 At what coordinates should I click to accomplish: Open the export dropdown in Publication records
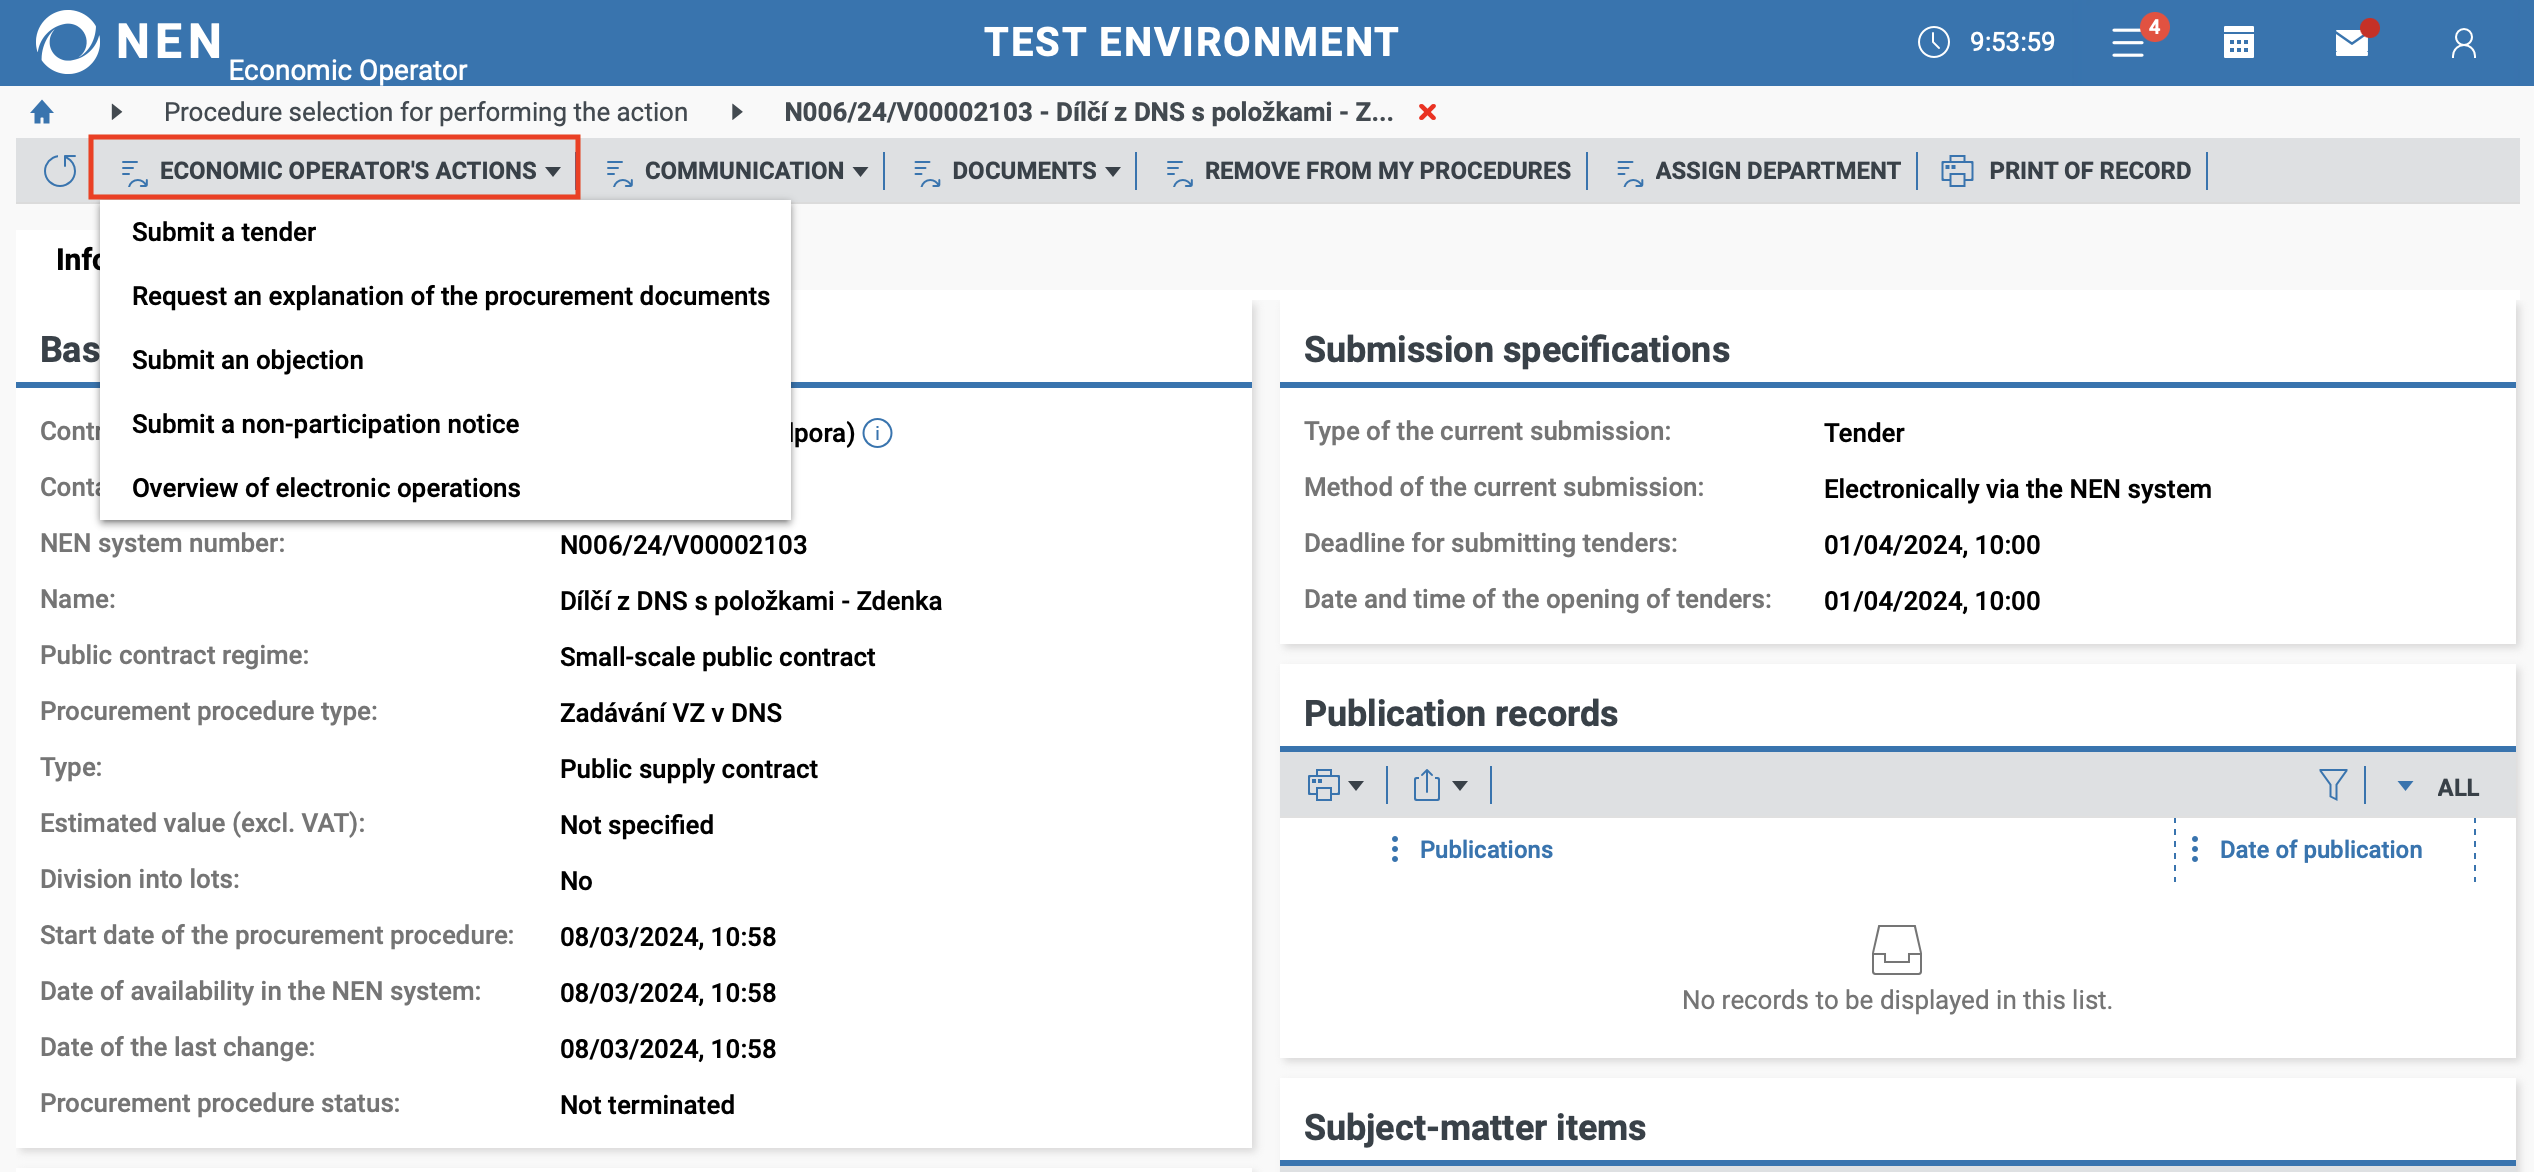[1440, 785]
